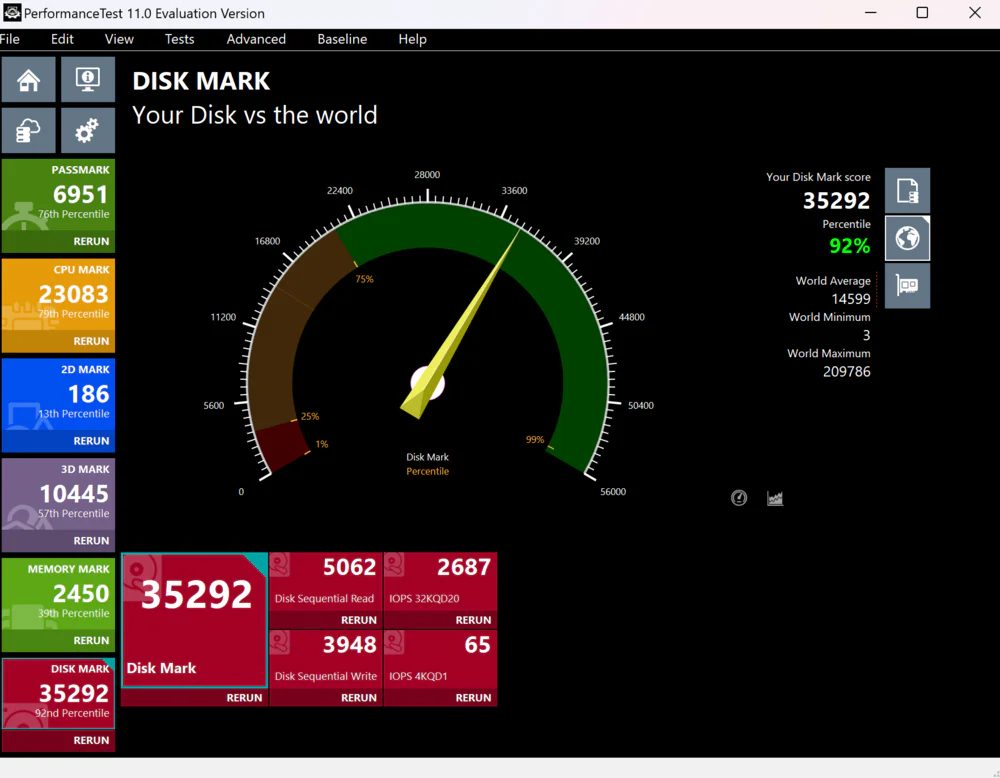The width and height of the screenshot is (1000, 778).
Task: Click the World Minimum value 3
Action: [x=866, y=335]
